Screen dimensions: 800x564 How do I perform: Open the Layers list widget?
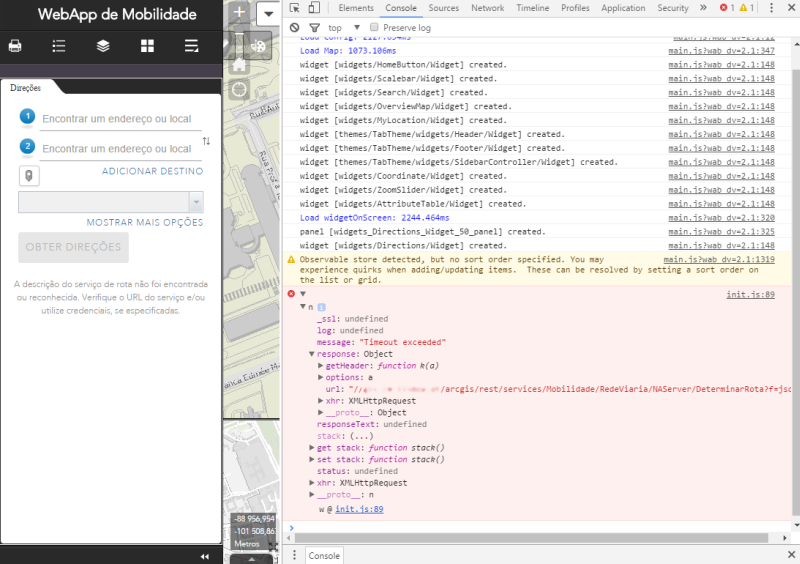coord(103,46)
